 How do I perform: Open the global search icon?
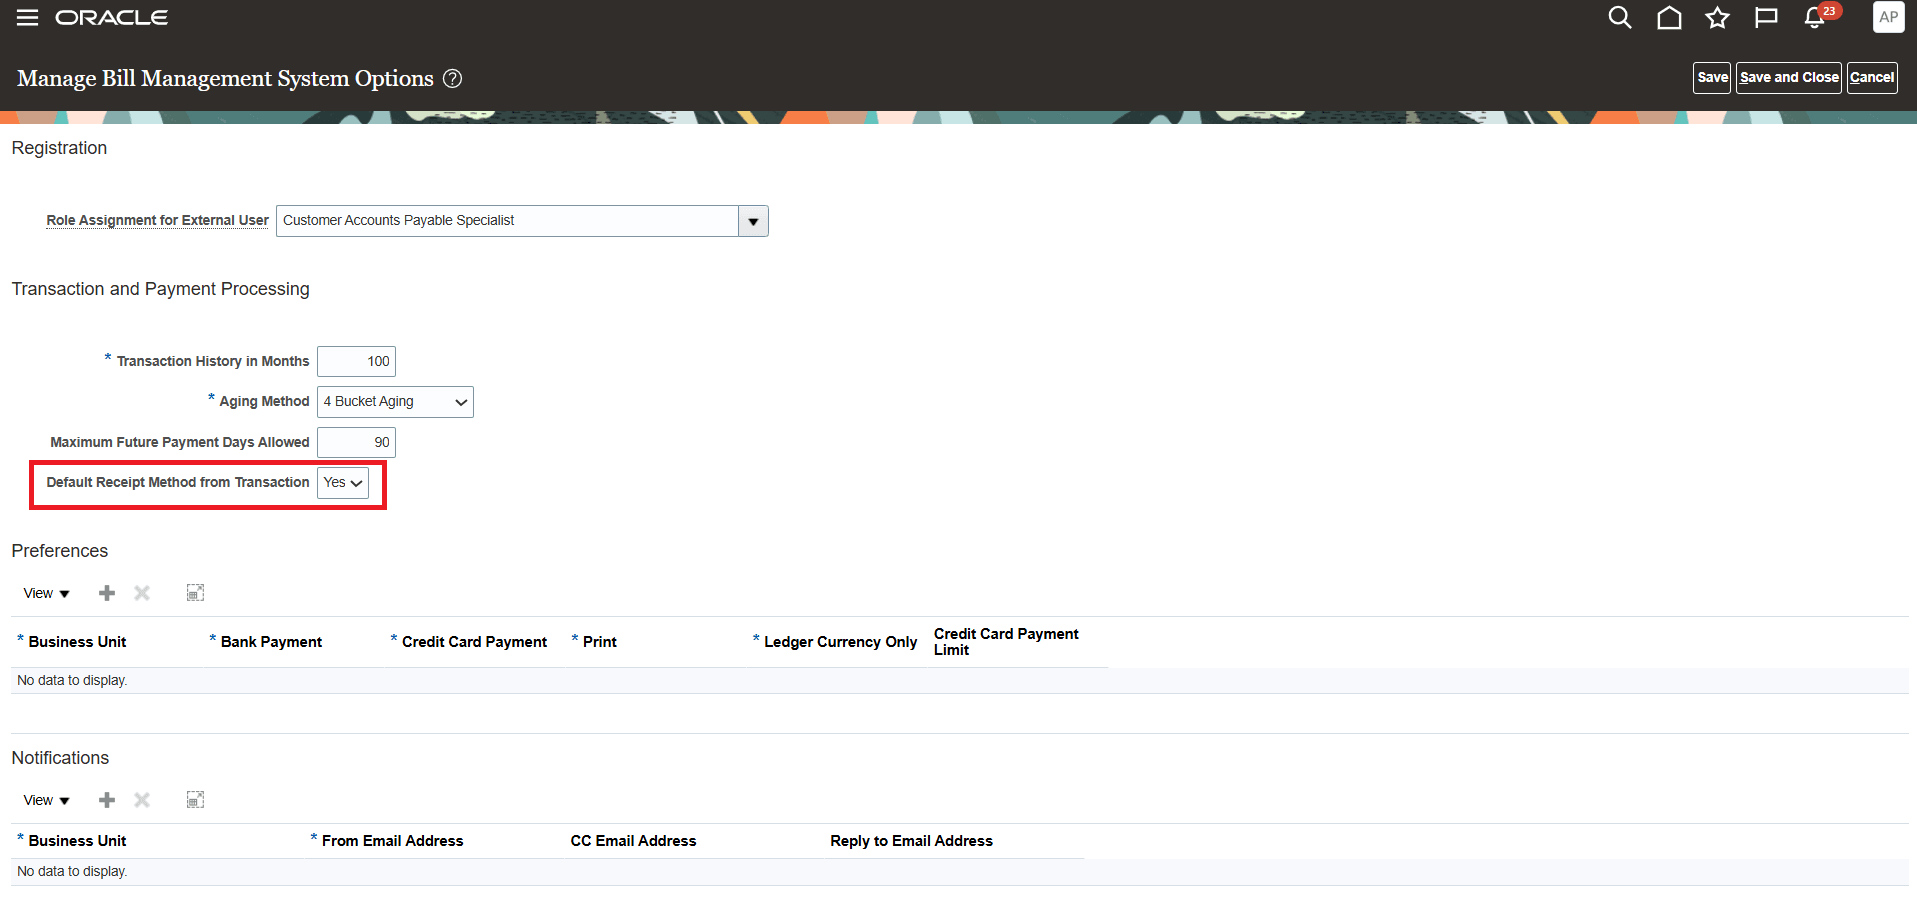(x=1619, y=17)
